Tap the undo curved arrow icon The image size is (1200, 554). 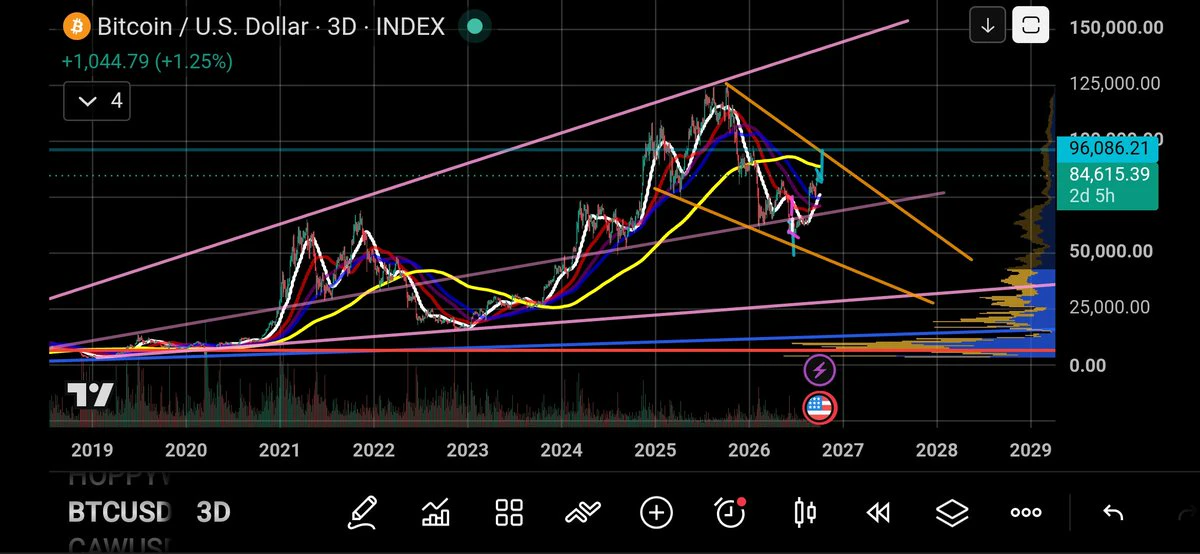[x=1112, y=514]
